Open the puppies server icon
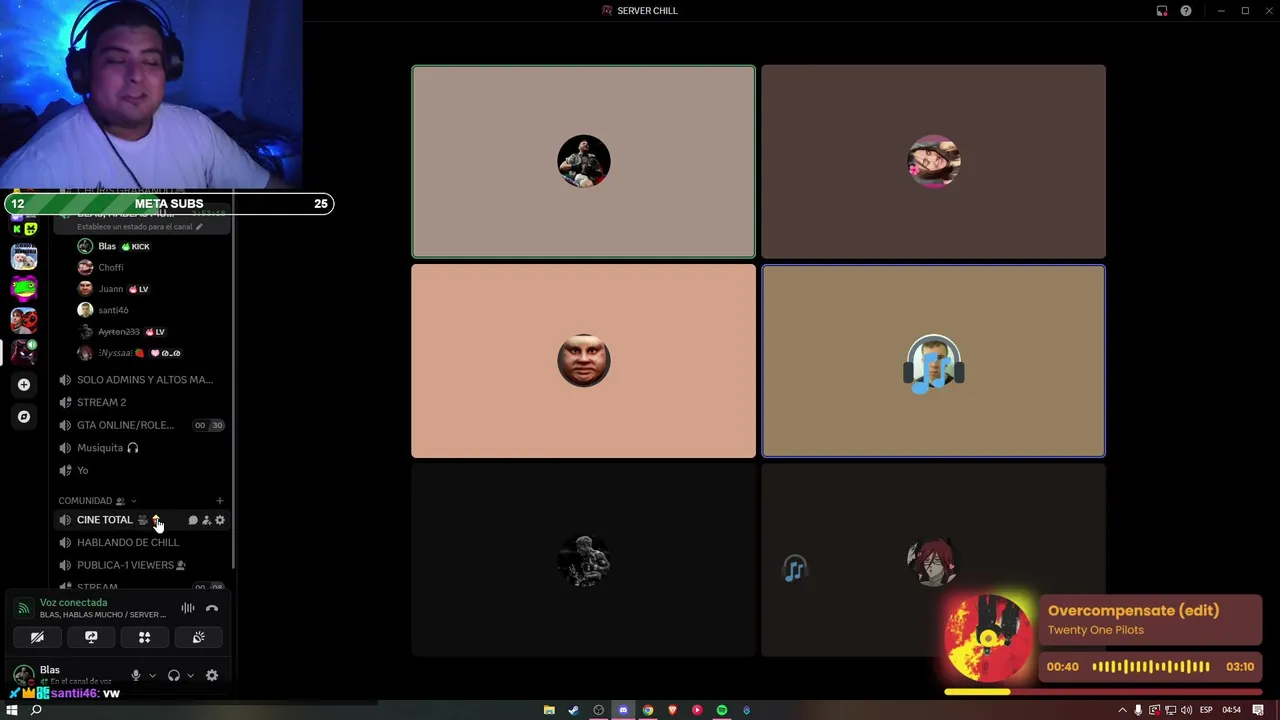Screen dimensions: 1280x720 click(24, 256)
